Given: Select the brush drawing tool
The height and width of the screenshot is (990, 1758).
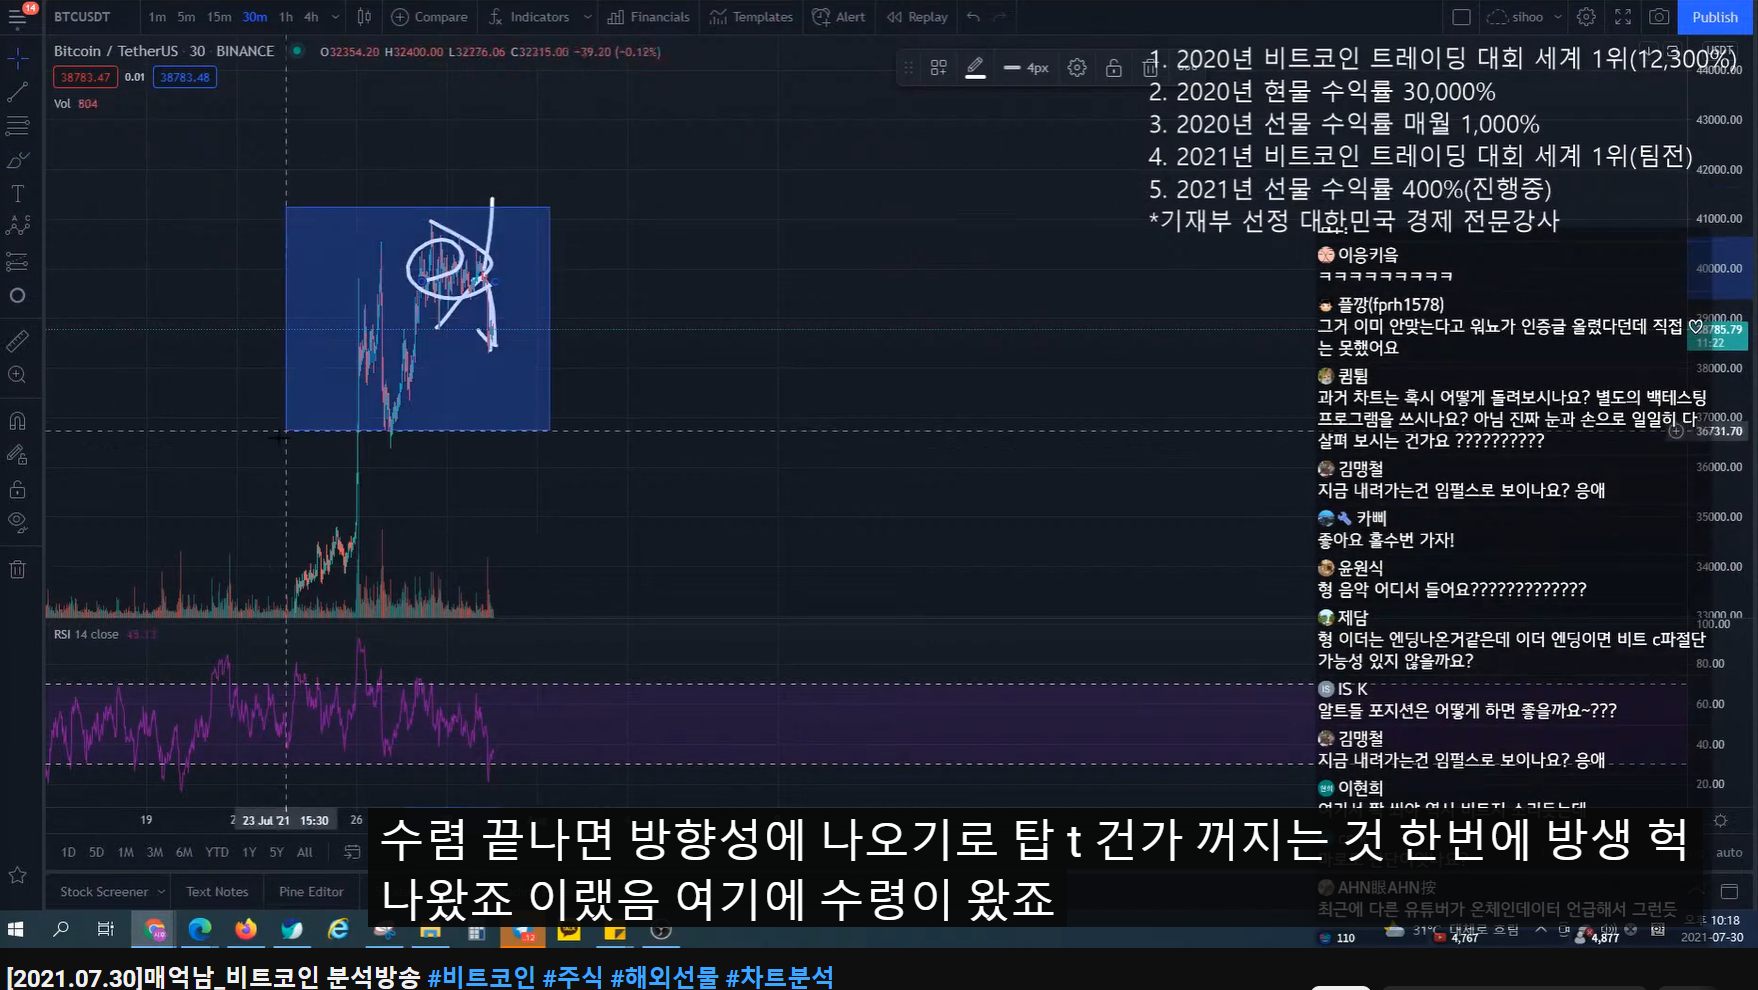Looking at the screenshot, I should click(x=18, y=160).
